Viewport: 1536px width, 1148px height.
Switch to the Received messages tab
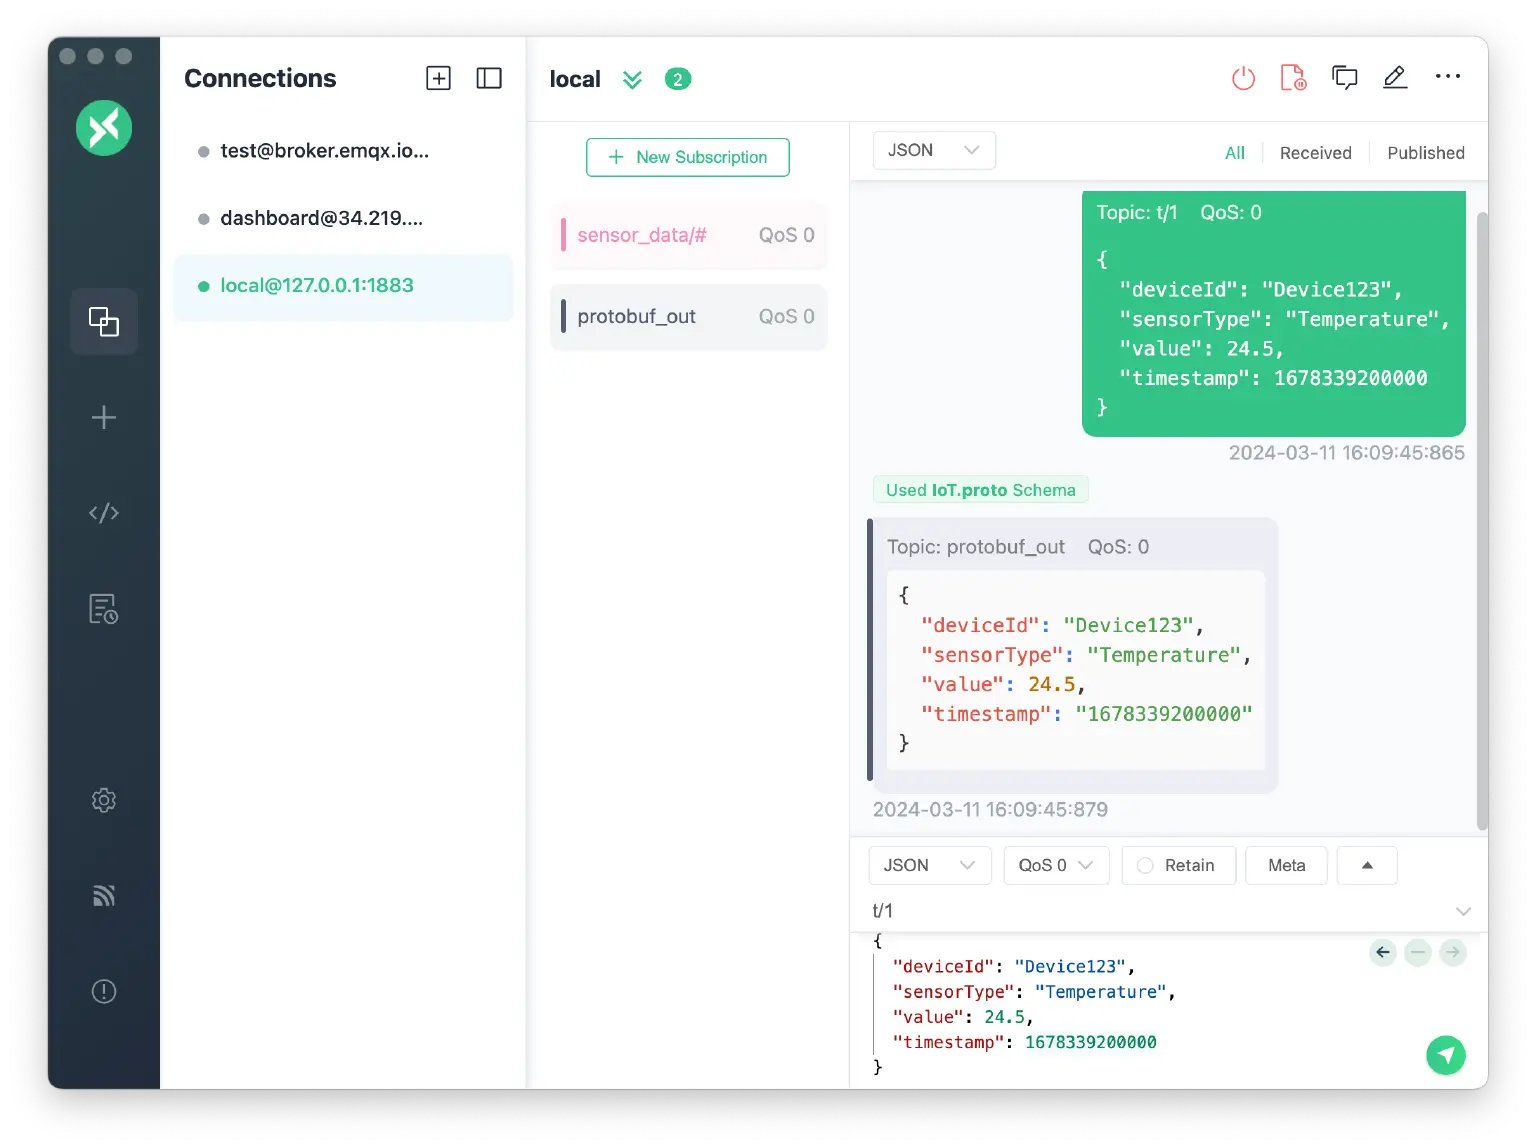pos(1315,153)
